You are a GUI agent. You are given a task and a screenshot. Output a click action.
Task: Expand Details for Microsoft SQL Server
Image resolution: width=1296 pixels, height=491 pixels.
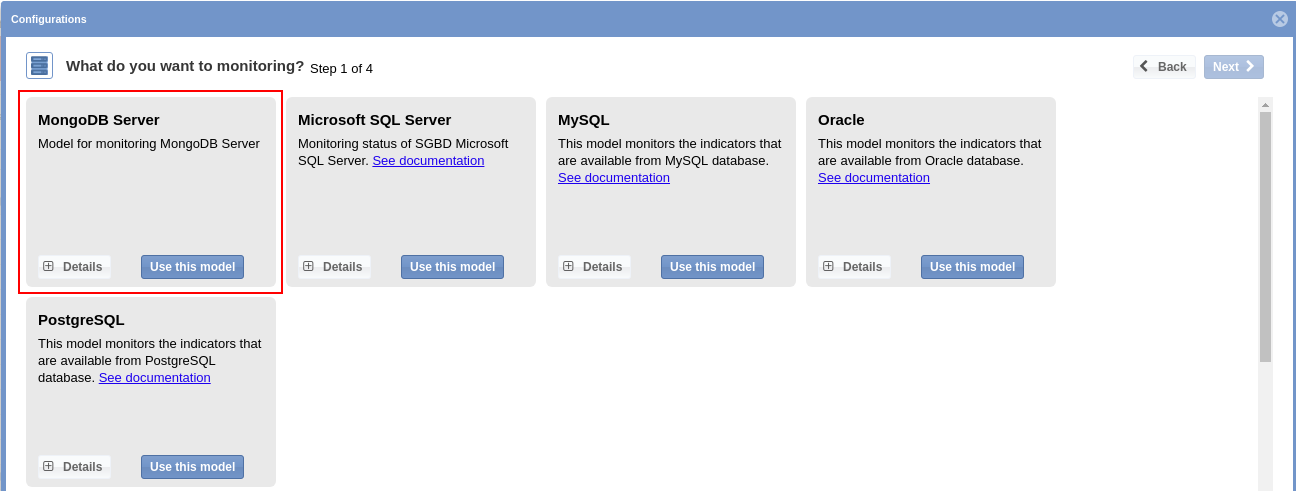click(334, 267)
